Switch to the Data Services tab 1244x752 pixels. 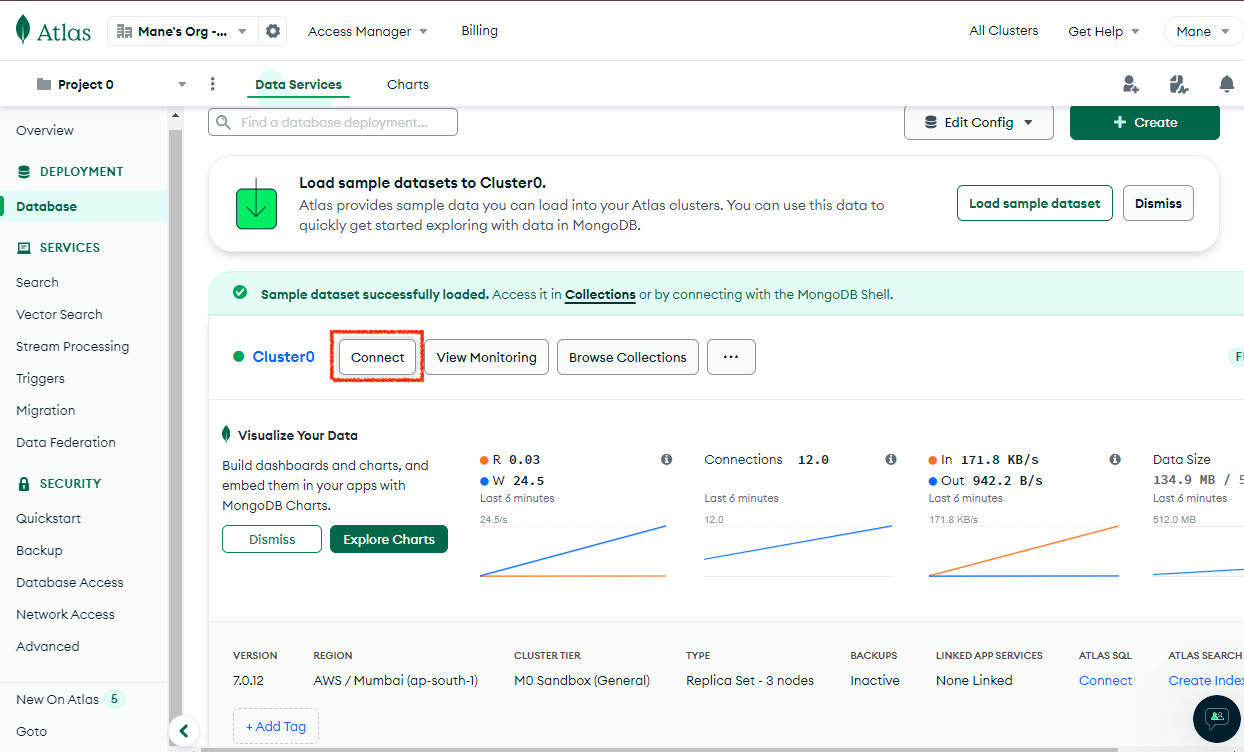tap(298, 85)
